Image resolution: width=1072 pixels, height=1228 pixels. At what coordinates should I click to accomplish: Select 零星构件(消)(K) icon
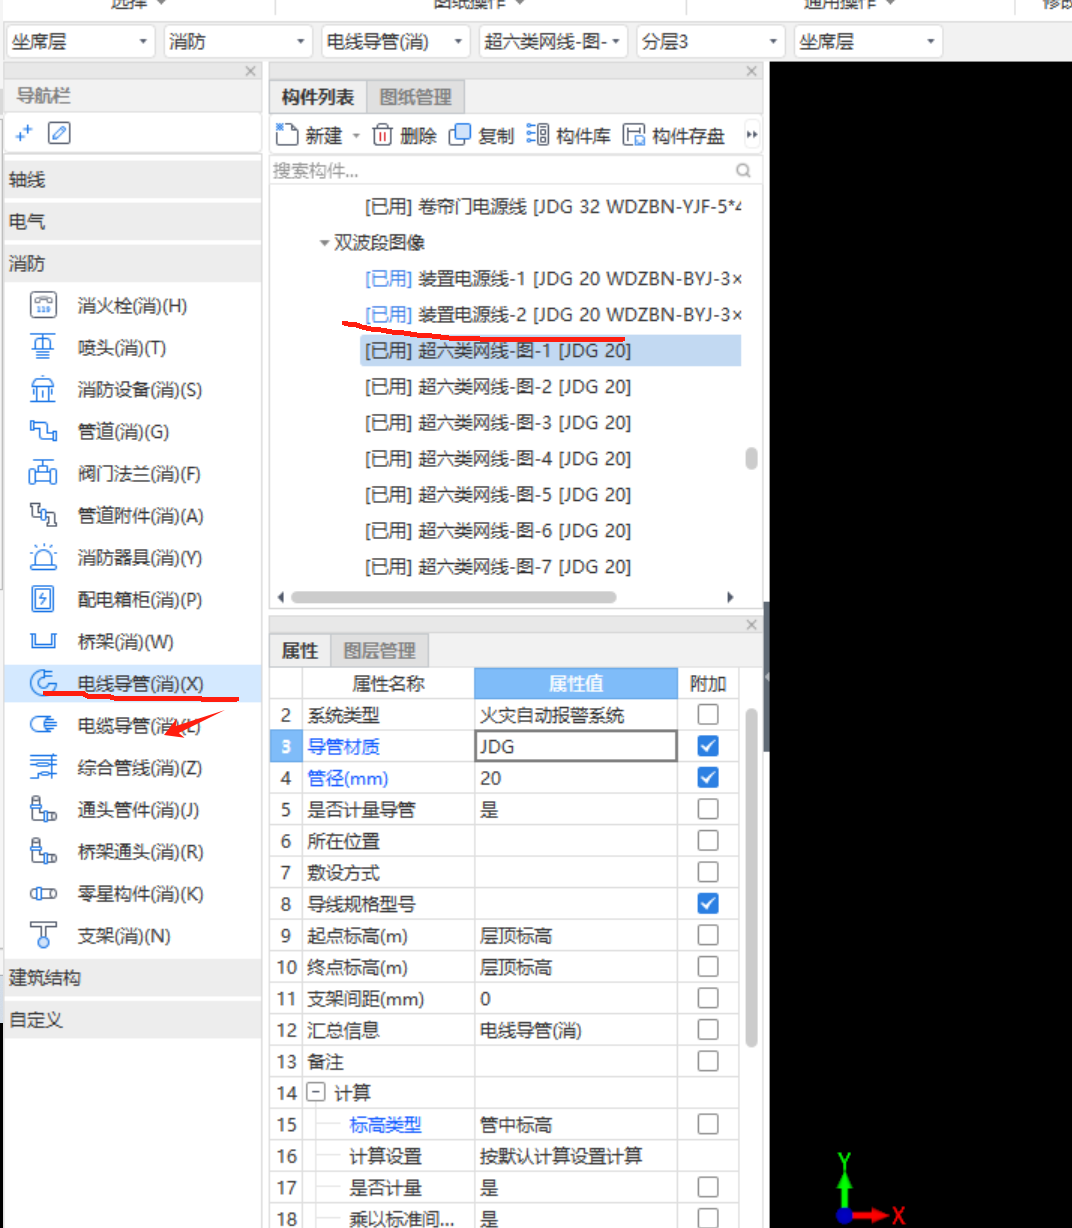pos(43,893)
